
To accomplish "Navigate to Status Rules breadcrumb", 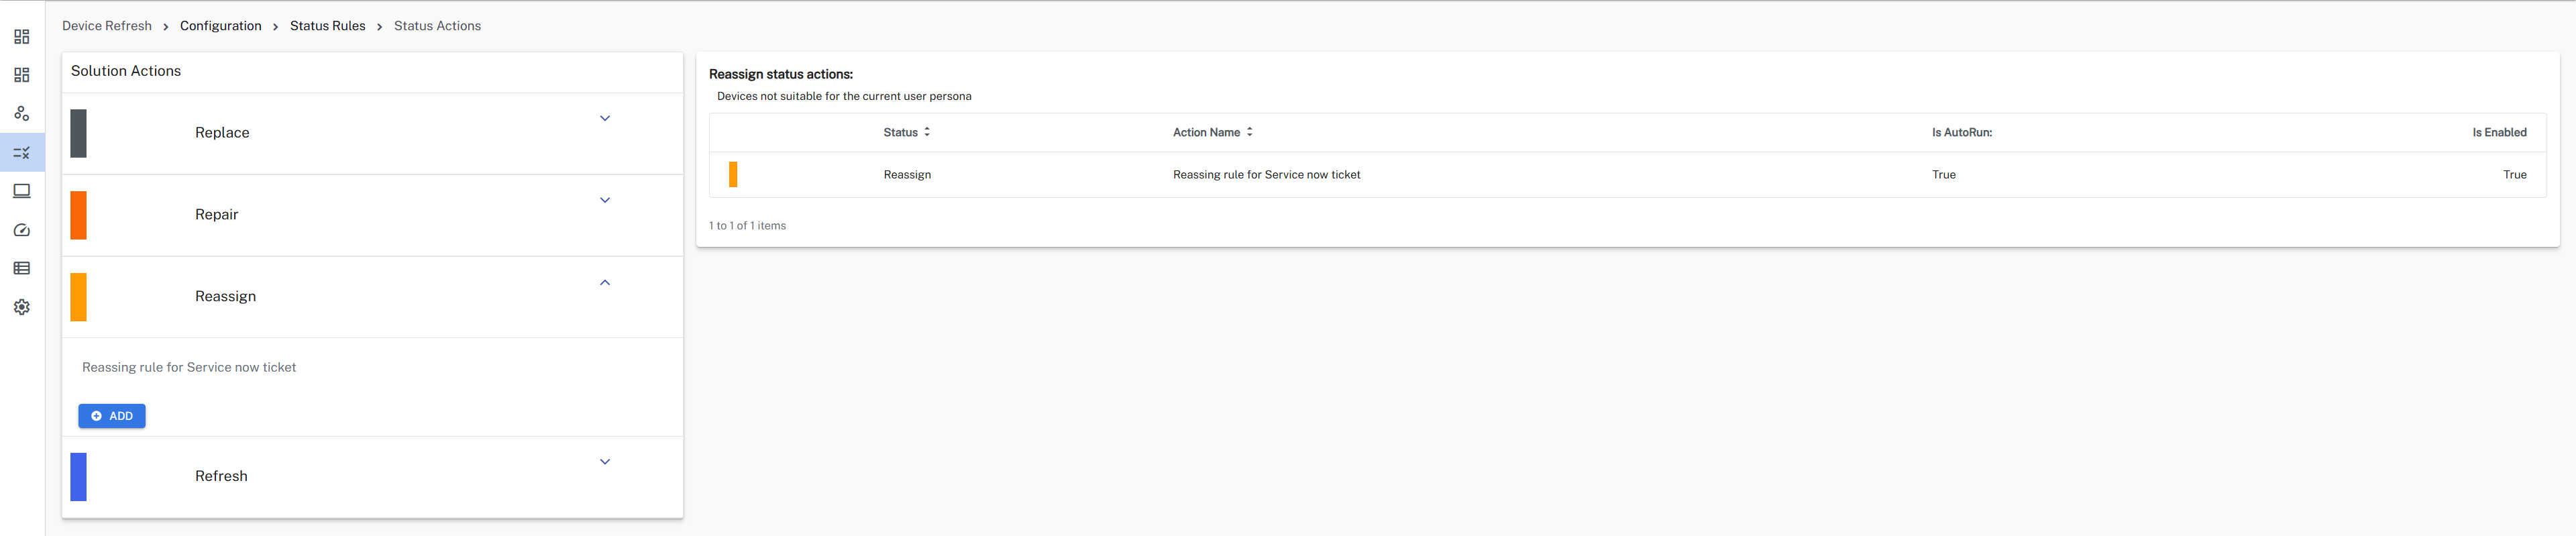I will click(327, 26).
